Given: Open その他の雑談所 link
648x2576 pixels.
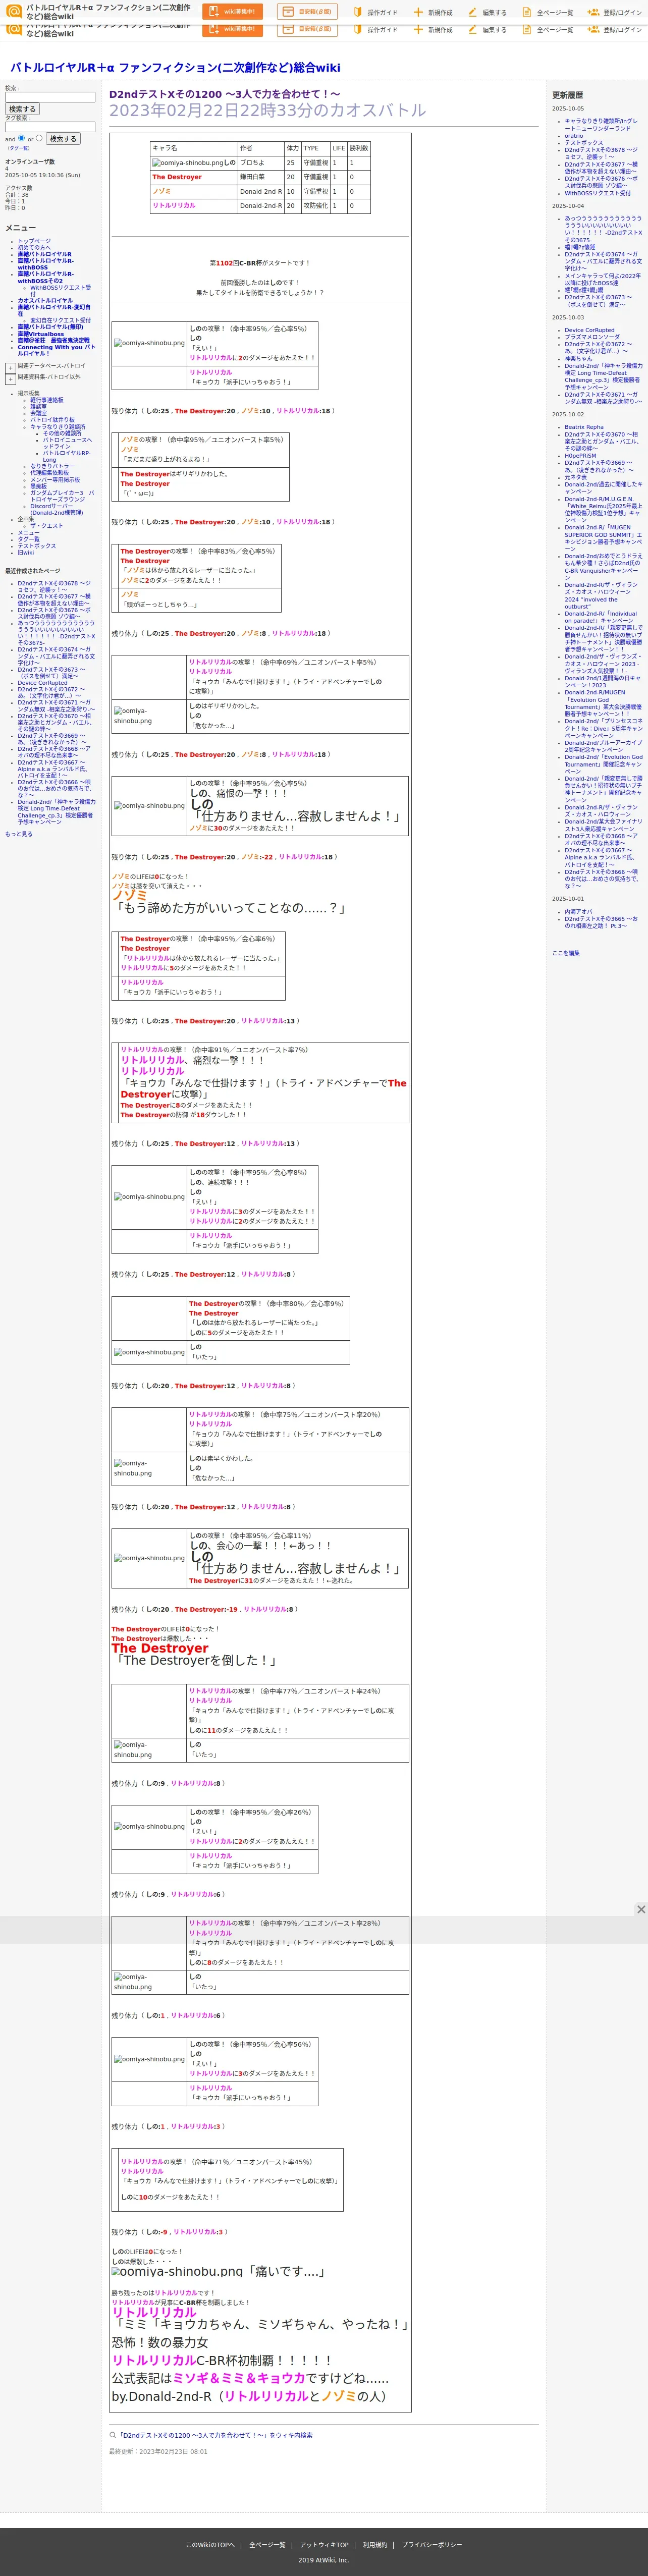Looking at the screenshot, I should [x=62, y=433].
